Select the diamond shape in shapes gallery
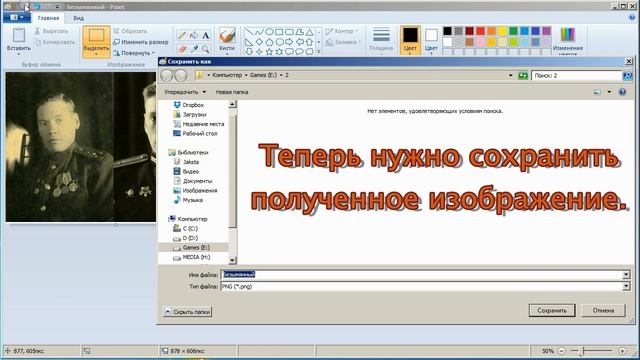This screenshot has width=640, height=360. [259, 42]
